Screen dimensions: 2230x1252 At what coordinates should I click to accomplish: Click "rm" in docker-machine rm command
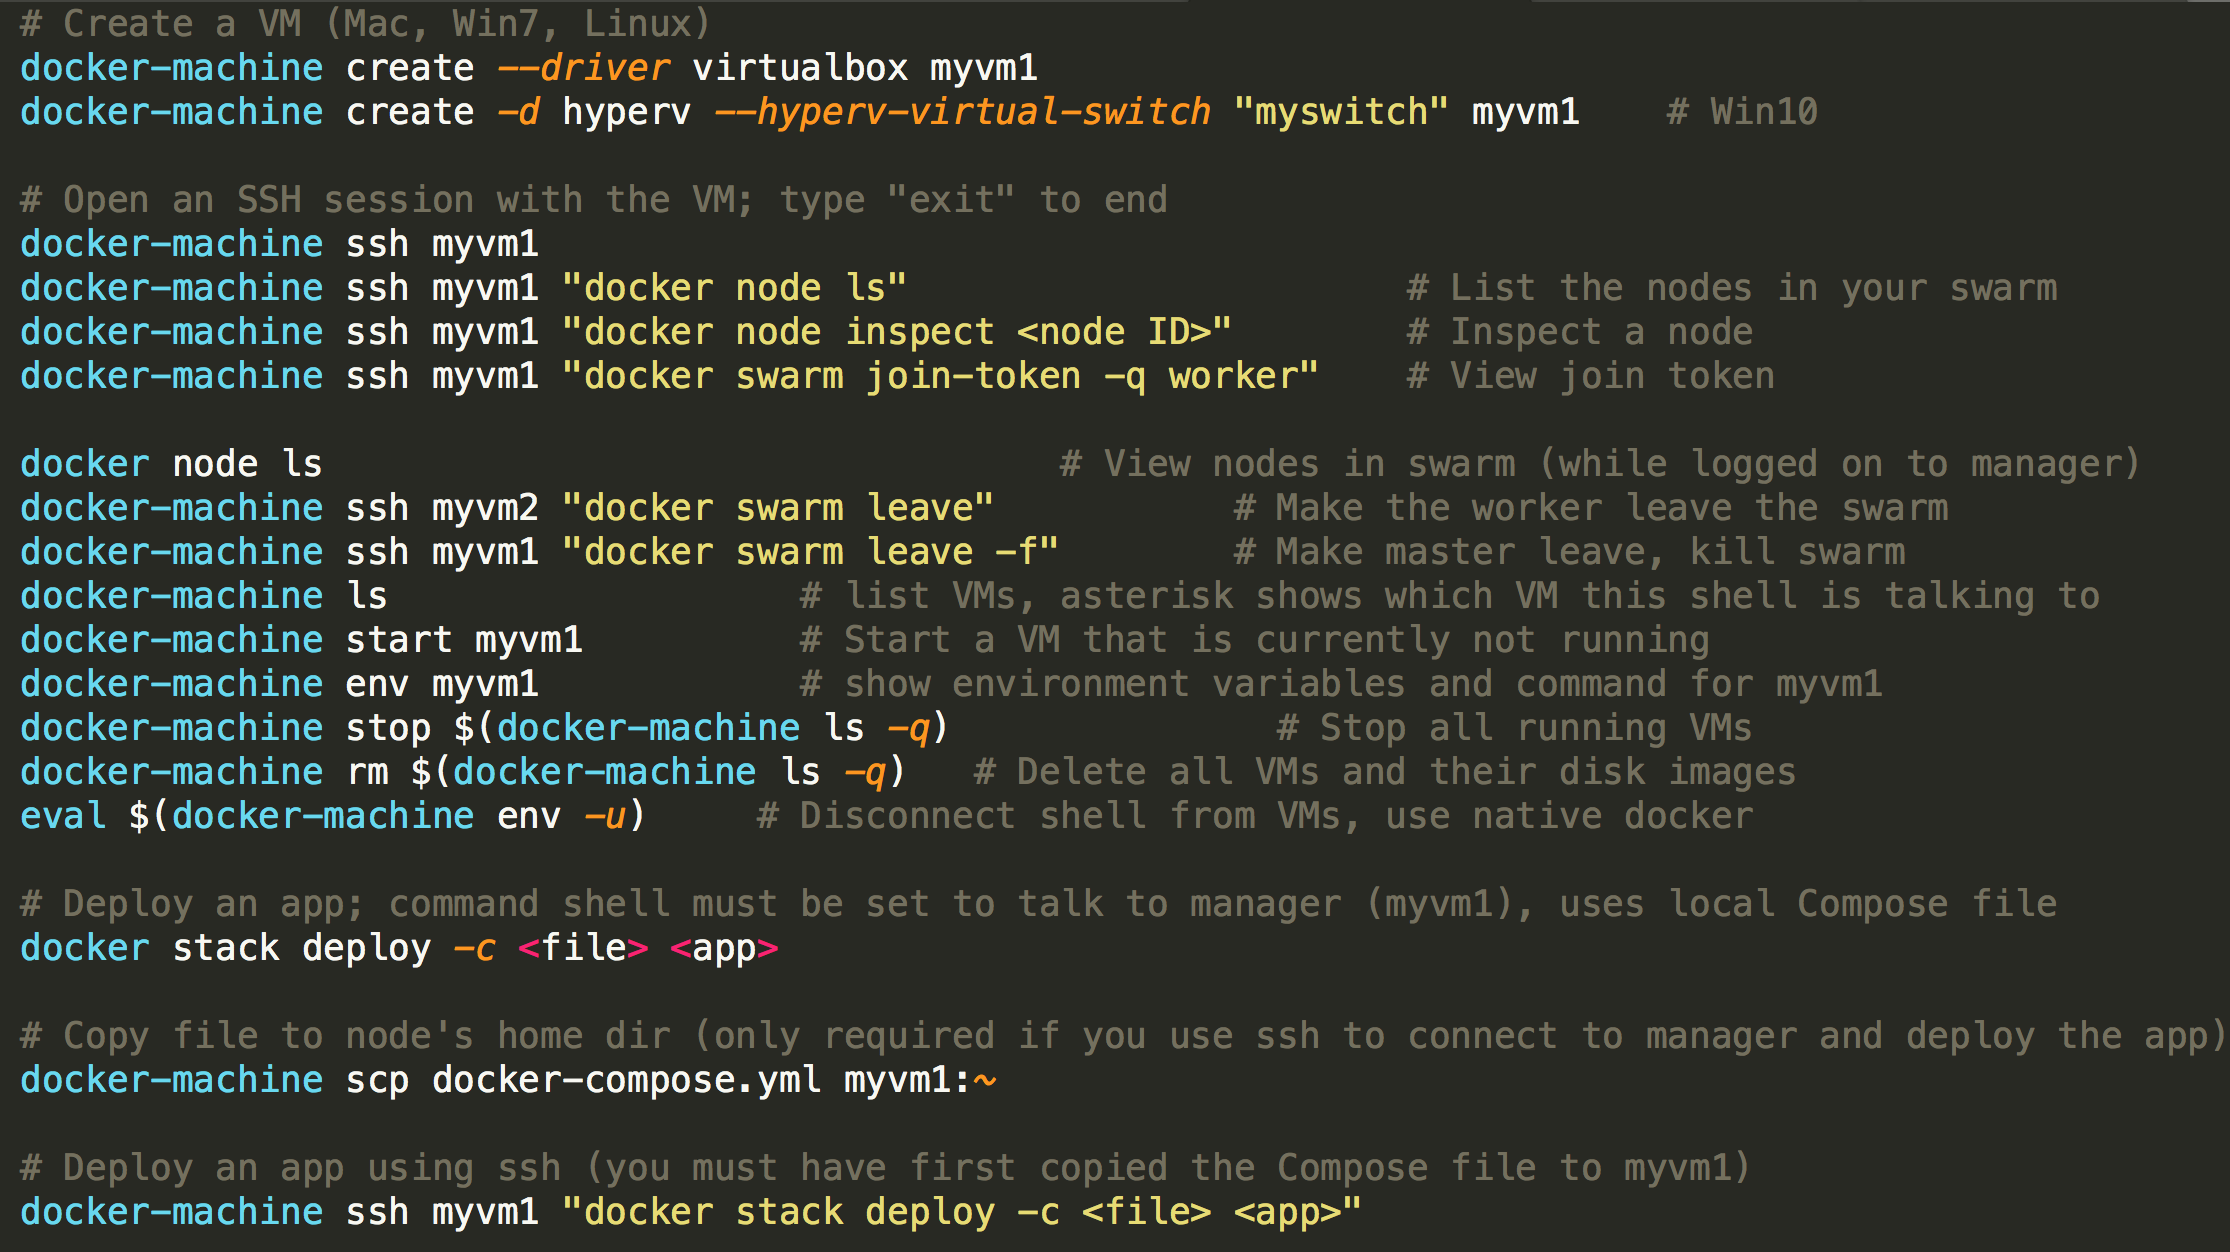pyautogui.click(x=367, y=772)
